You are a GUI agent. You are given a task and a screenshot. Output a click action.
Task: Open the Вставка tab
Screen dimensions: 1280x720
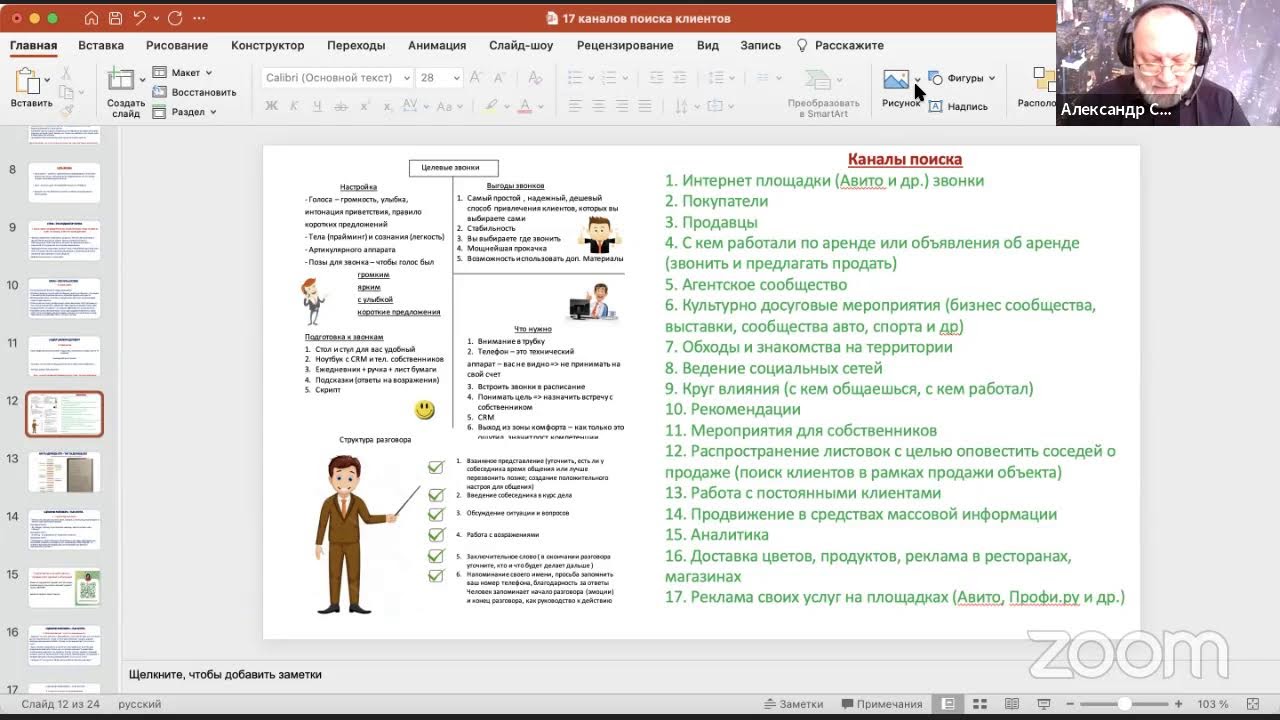101,45
